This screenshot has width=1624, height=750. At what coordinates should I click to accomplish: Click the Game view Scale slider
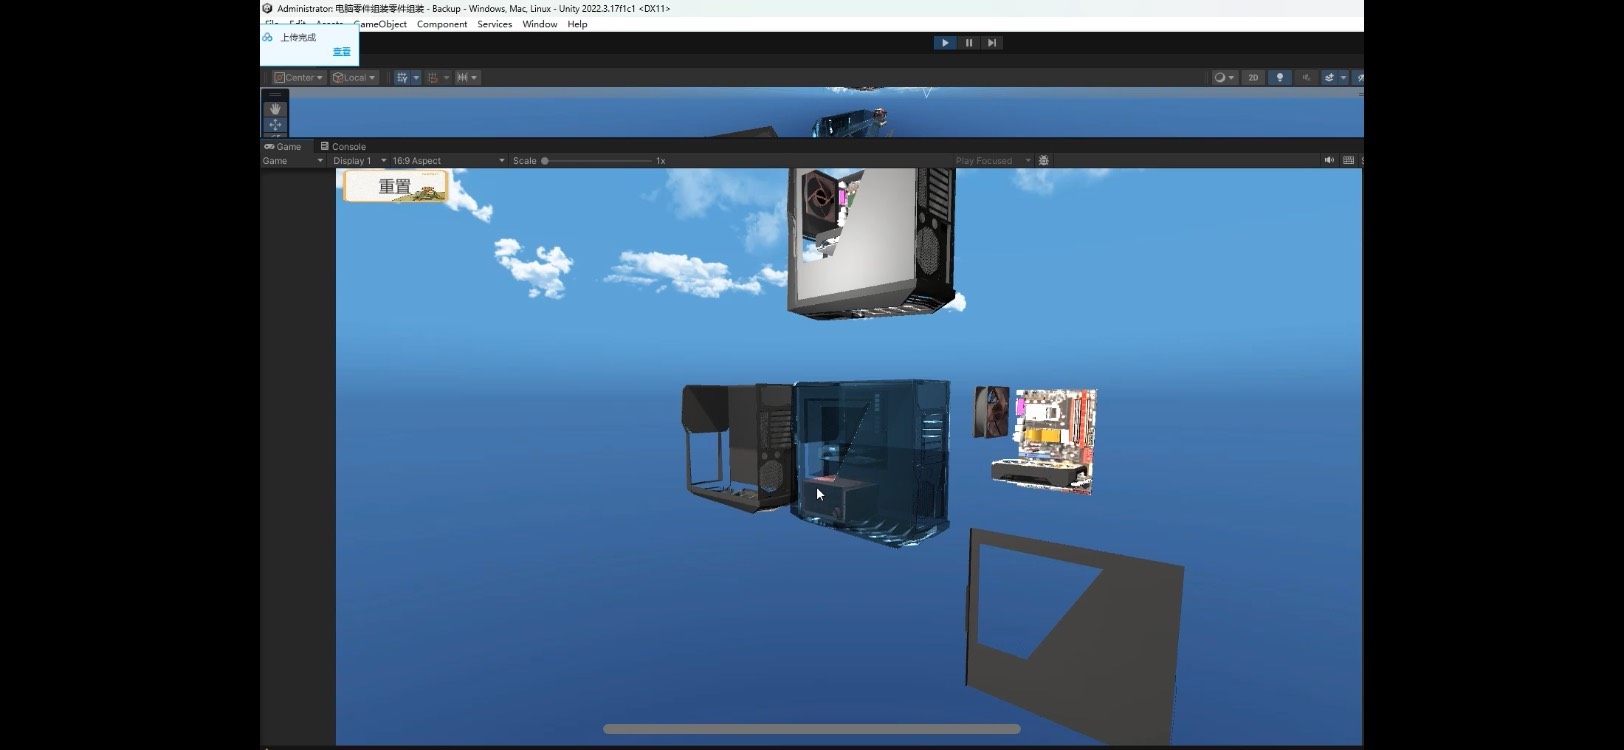tap(598, 161)
